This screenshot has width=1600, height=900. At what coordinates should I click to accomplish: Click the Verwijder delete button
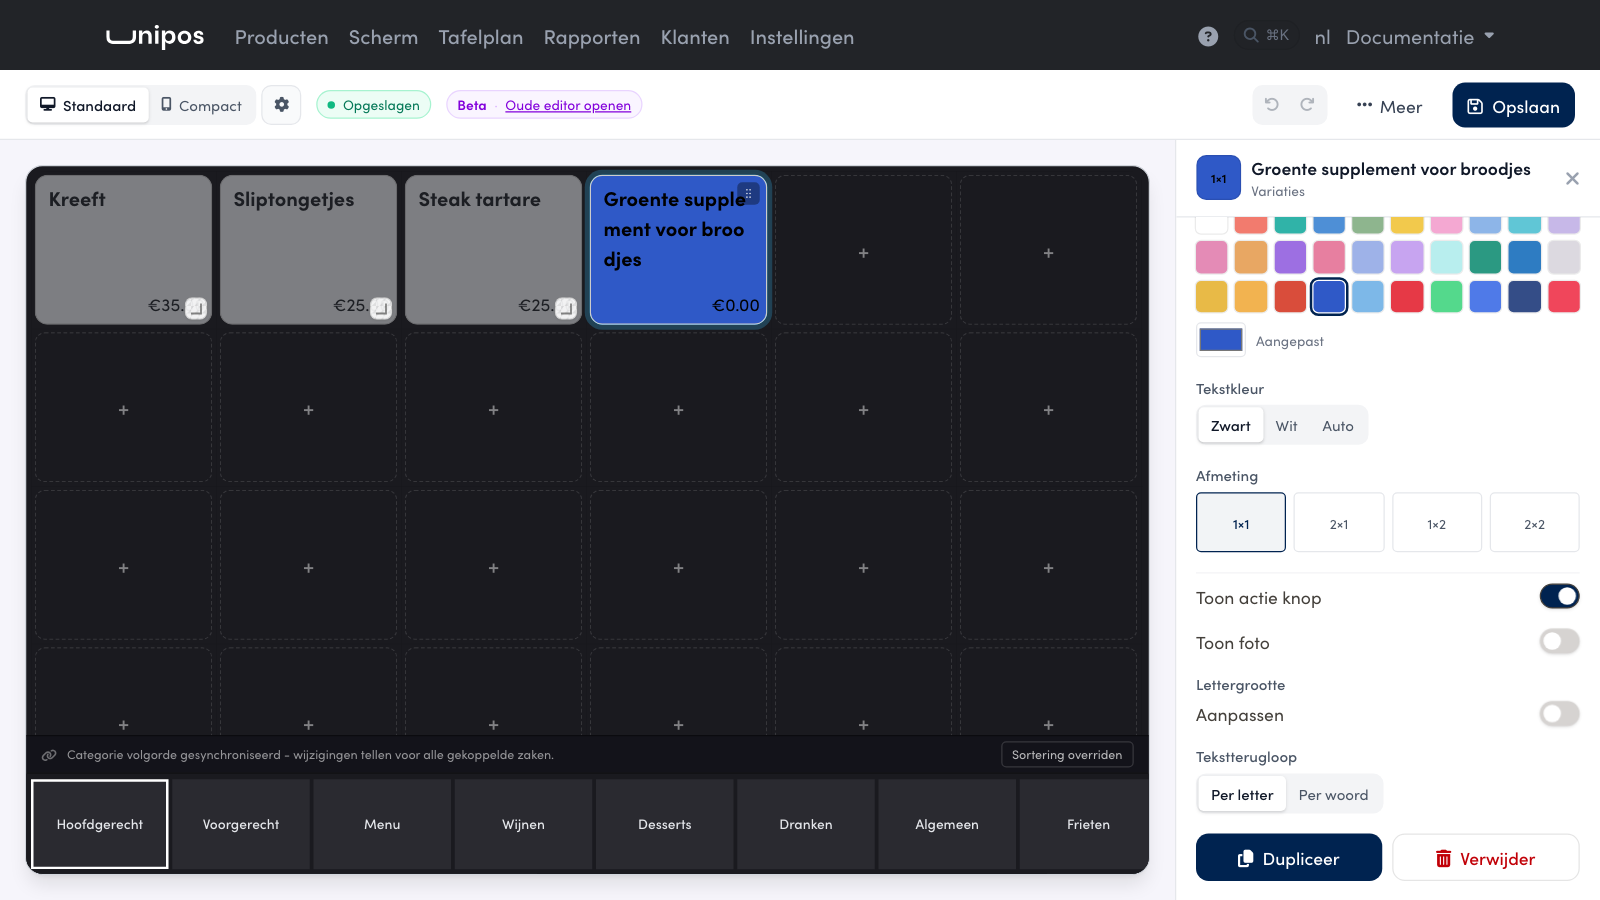point(1485,858)
